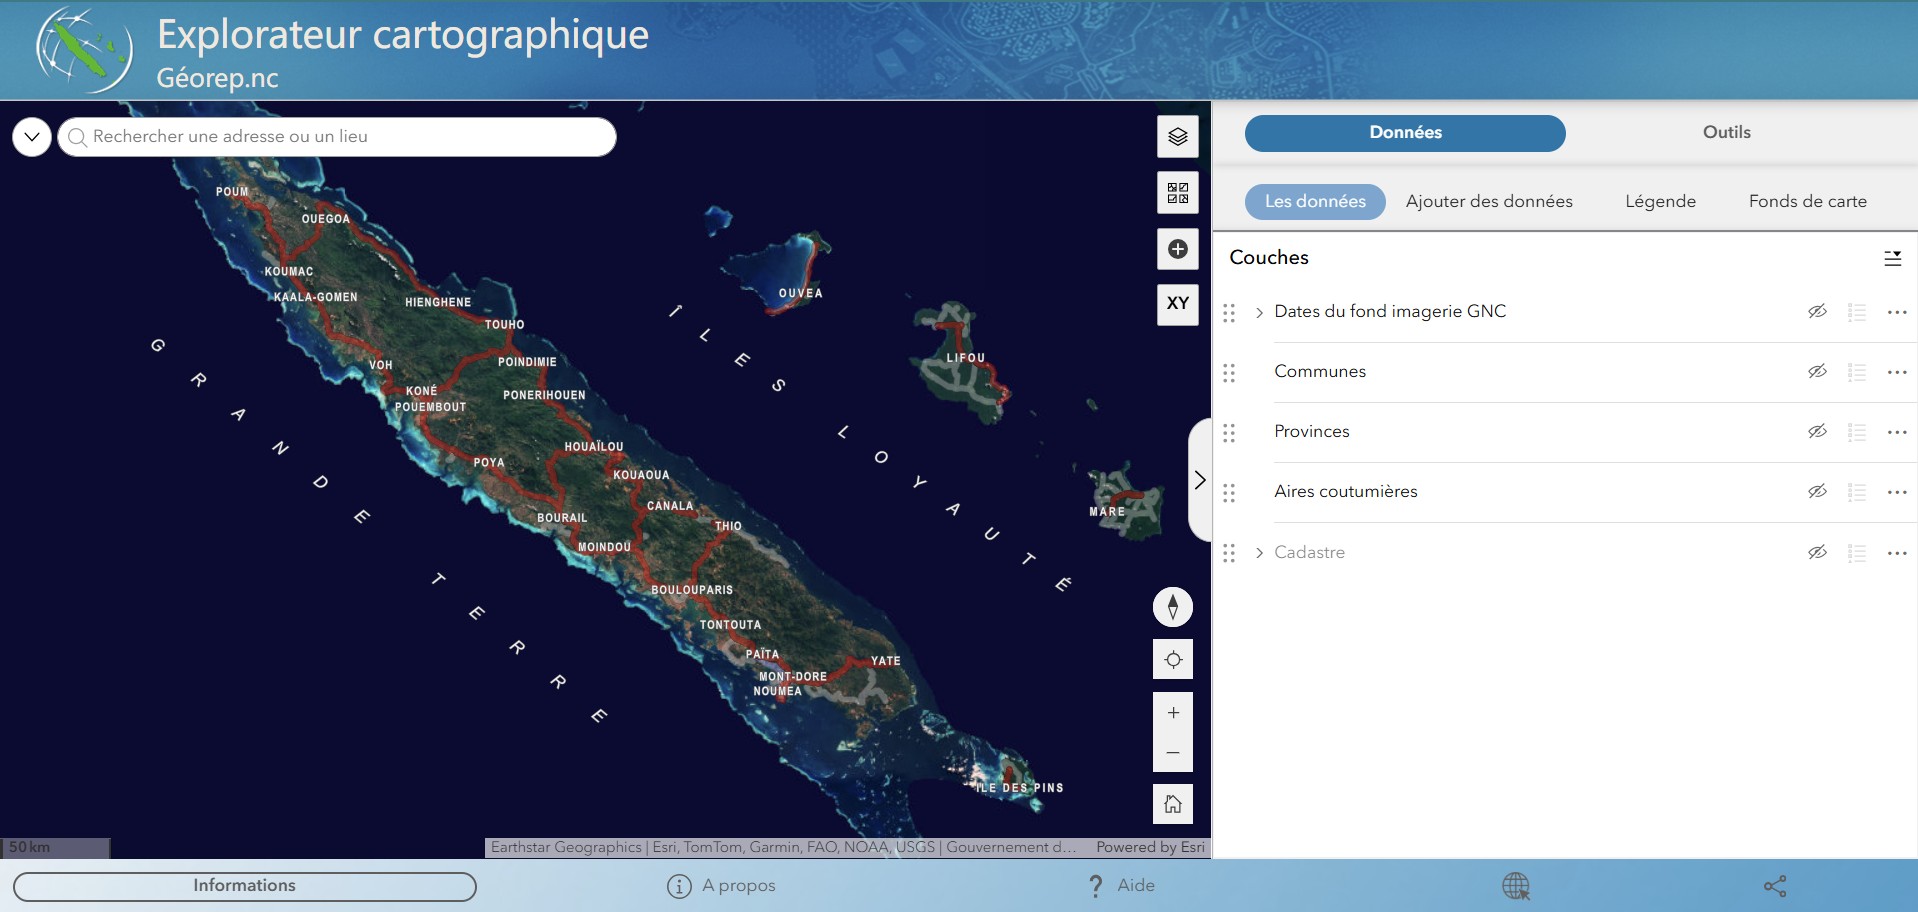
Task: Open the Aide help link
Action: [1121, 886]
